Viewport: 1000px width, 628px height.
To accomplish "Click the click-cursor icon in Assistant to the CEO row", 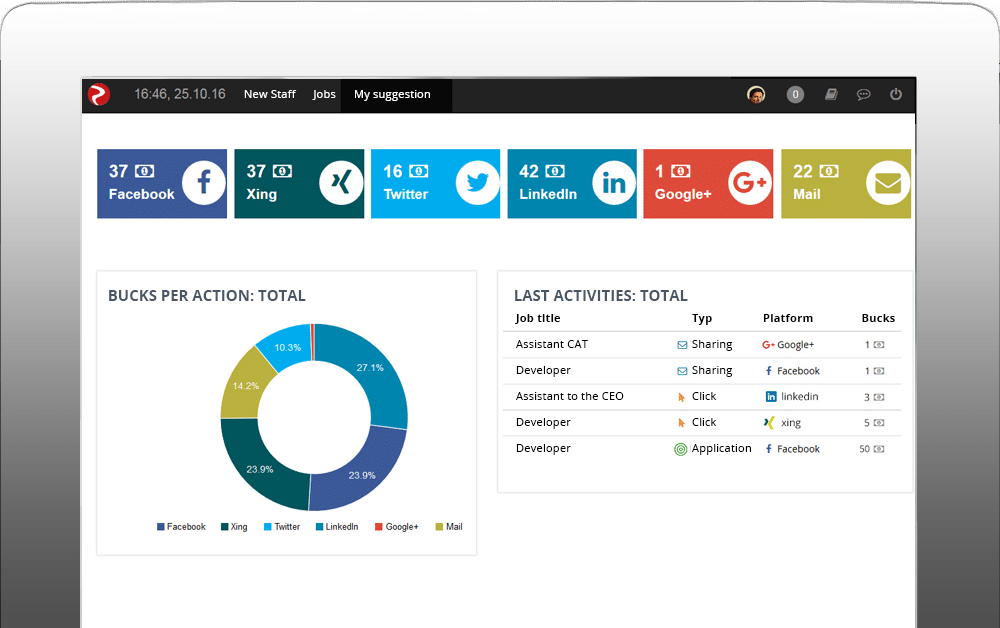I will pos(682,397).
